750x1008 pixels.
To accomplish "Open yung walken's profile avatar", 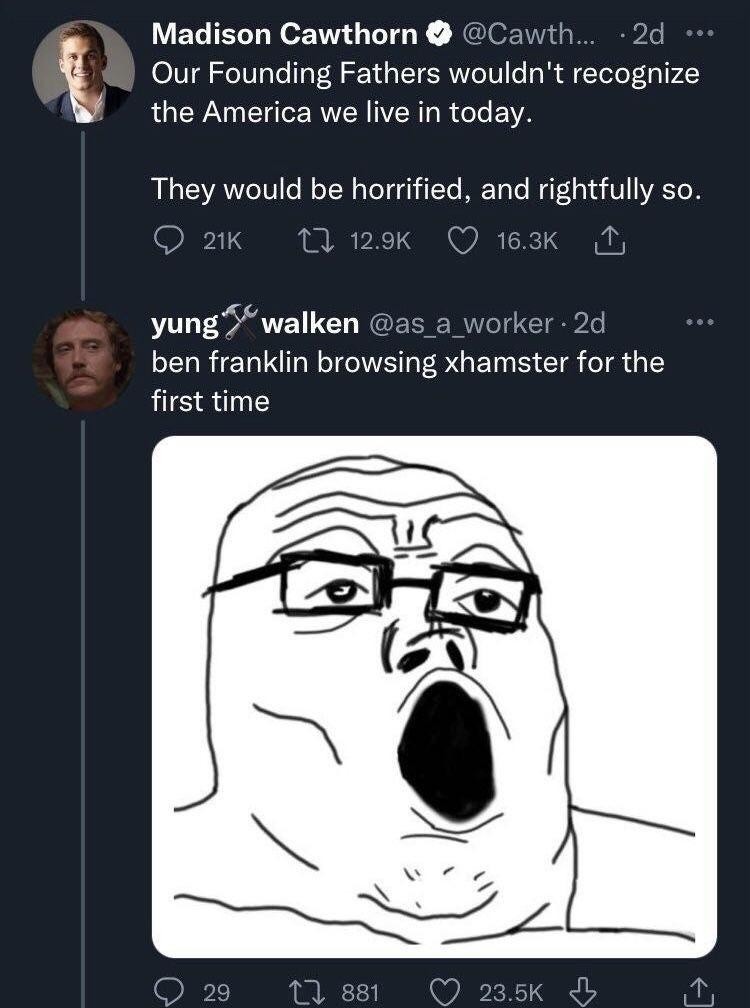I will click(83, 359).
